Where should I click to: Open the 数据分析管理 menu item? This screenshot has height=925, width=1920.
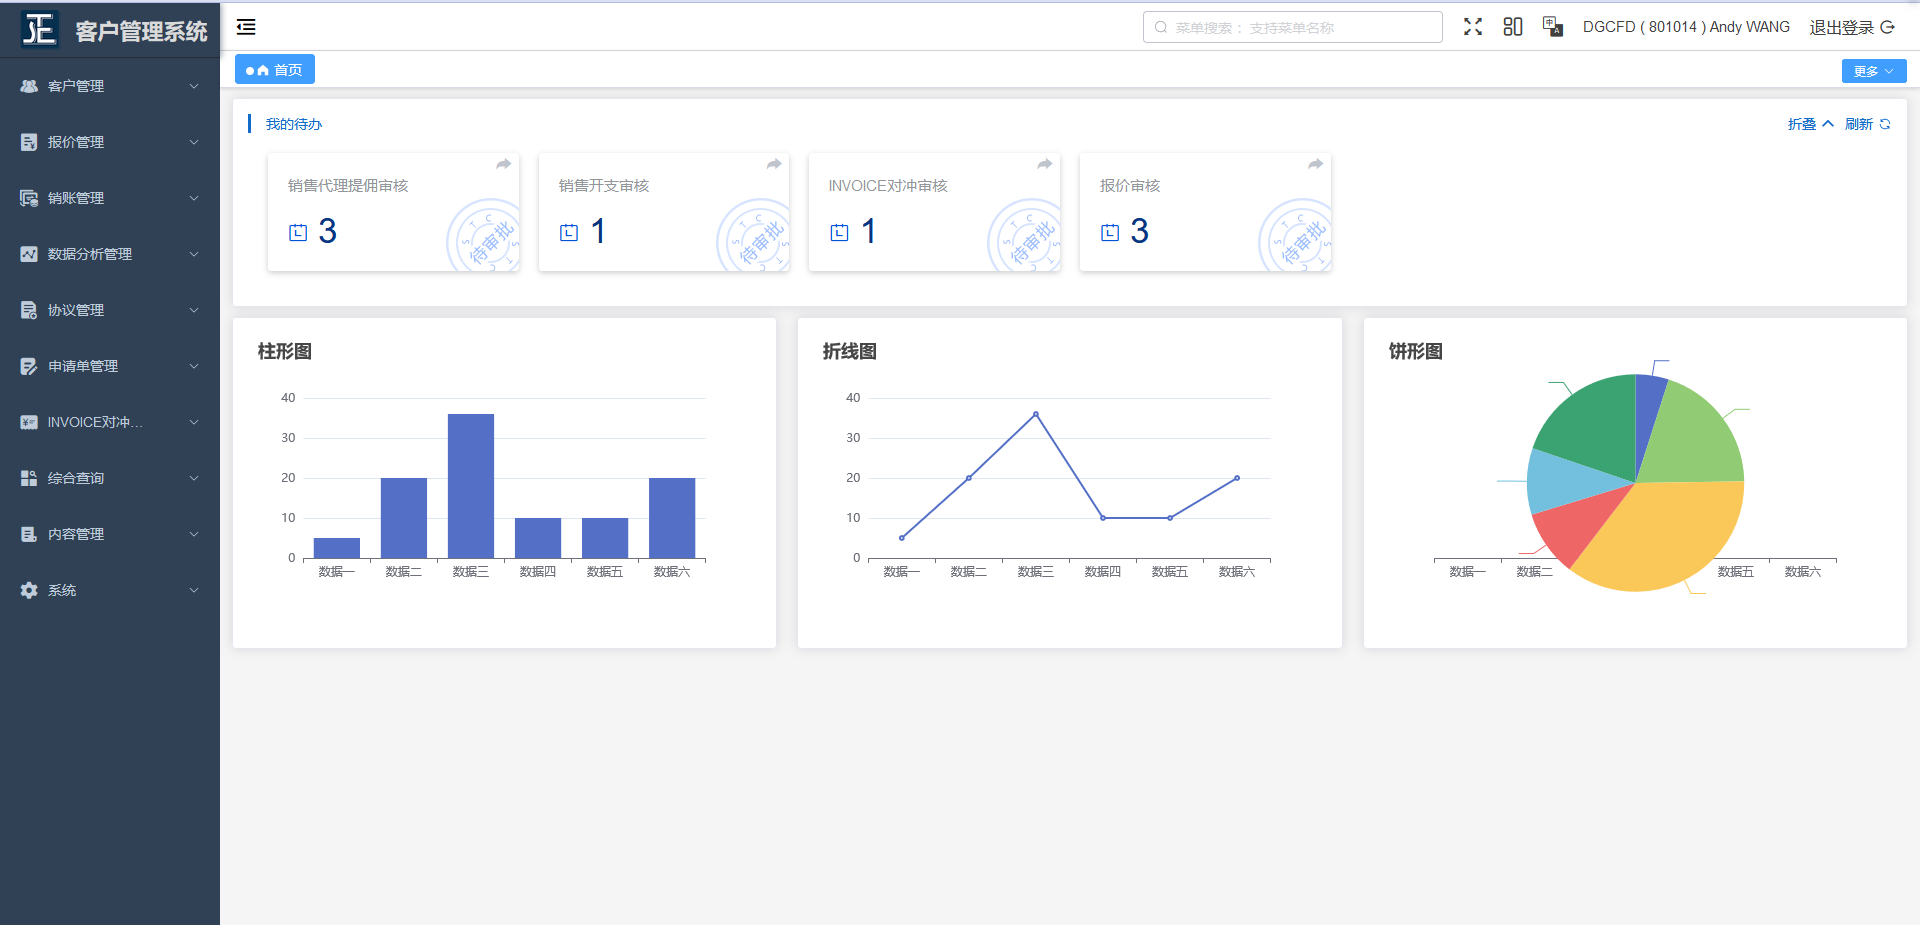click(110, 254)
